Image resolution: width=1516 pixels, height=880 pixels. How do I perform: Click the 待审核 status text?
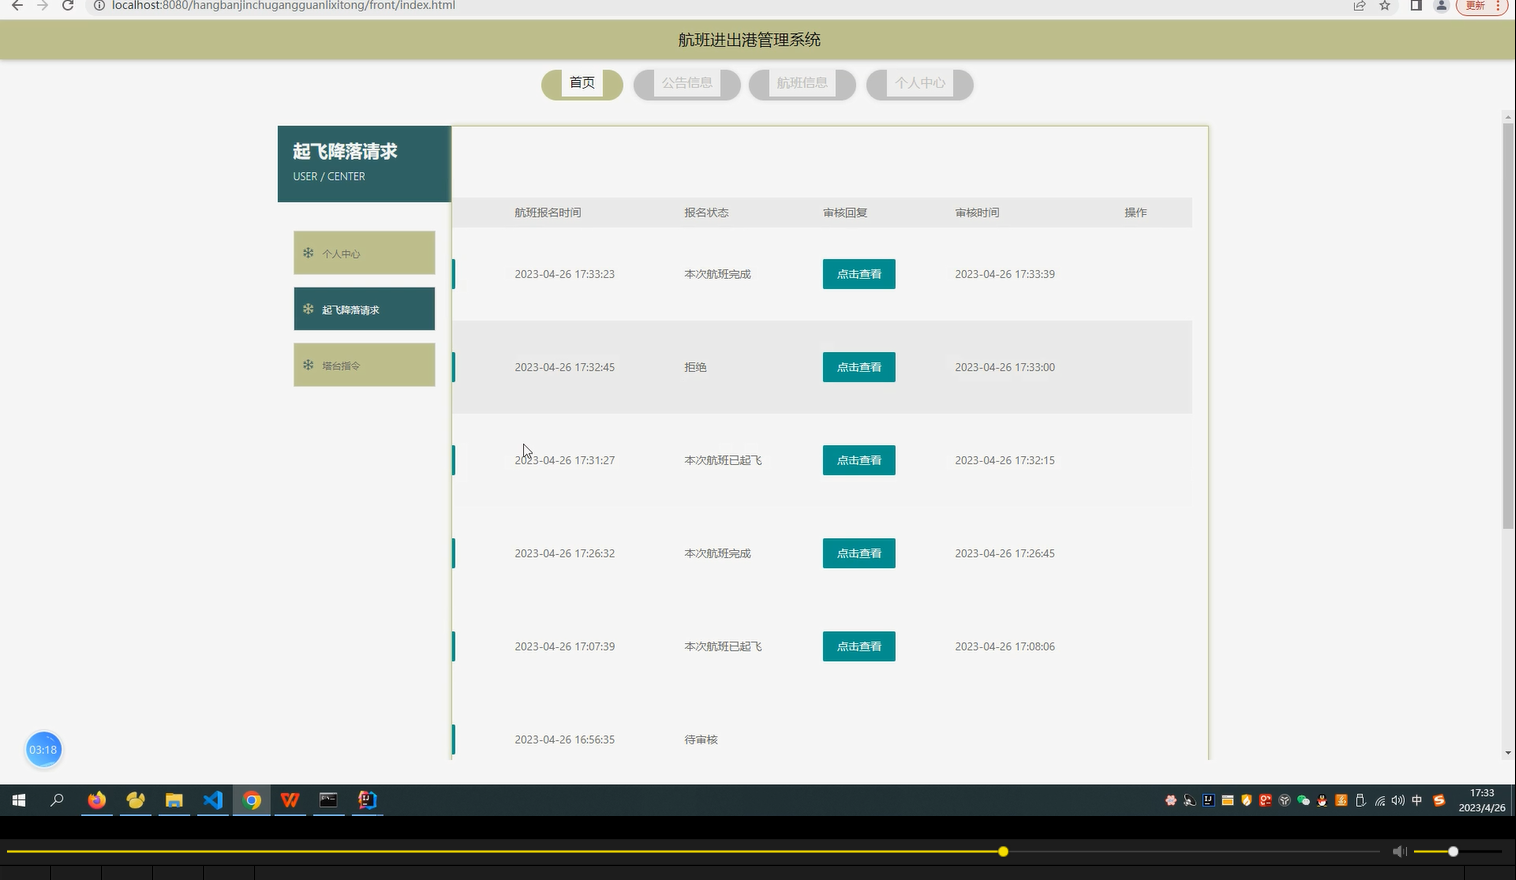(701, 740)
